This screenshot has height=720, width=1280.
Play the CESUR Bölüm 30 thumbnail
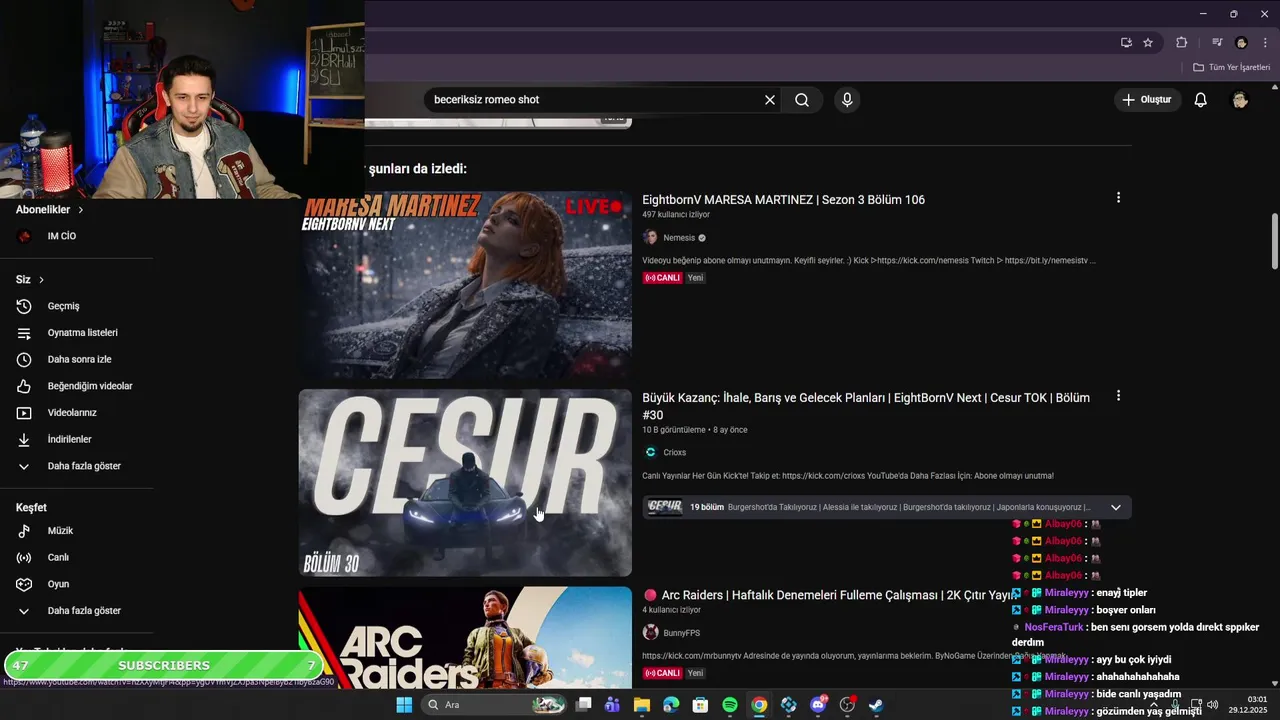click(x=465, y=483)
